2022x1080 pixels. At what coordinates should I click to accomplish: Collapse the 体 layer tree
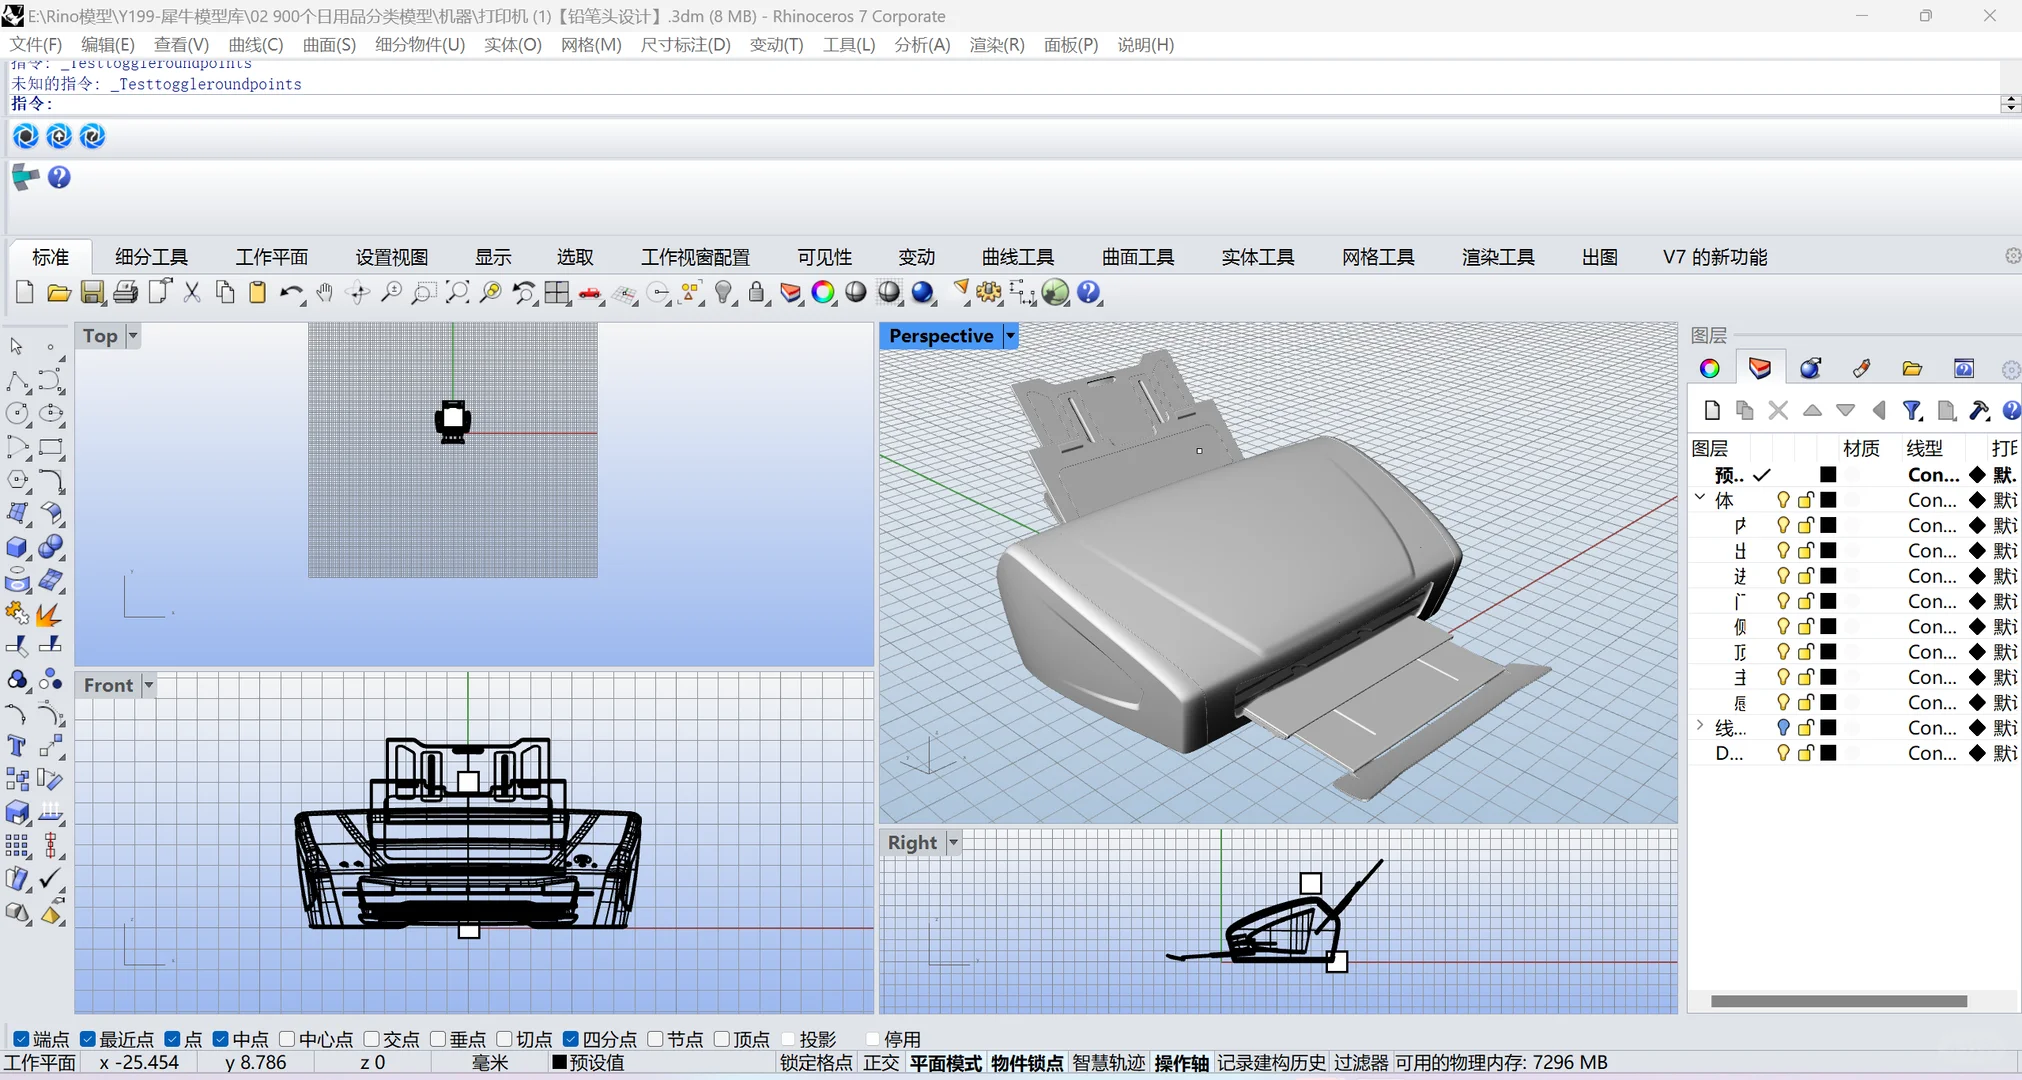(1700, 498)
